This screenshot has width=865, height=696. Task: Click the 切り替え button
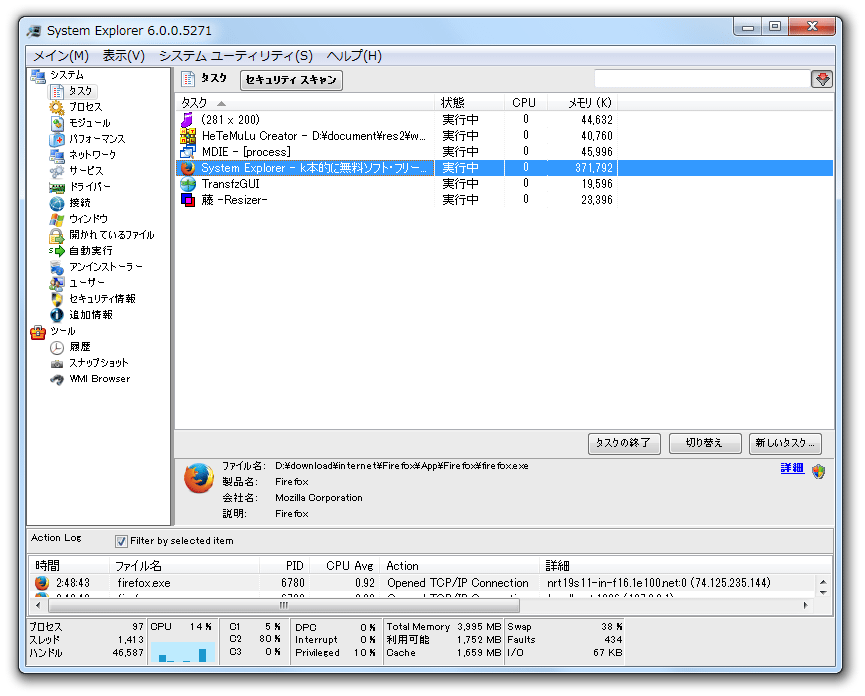click(x=704, y=443)
